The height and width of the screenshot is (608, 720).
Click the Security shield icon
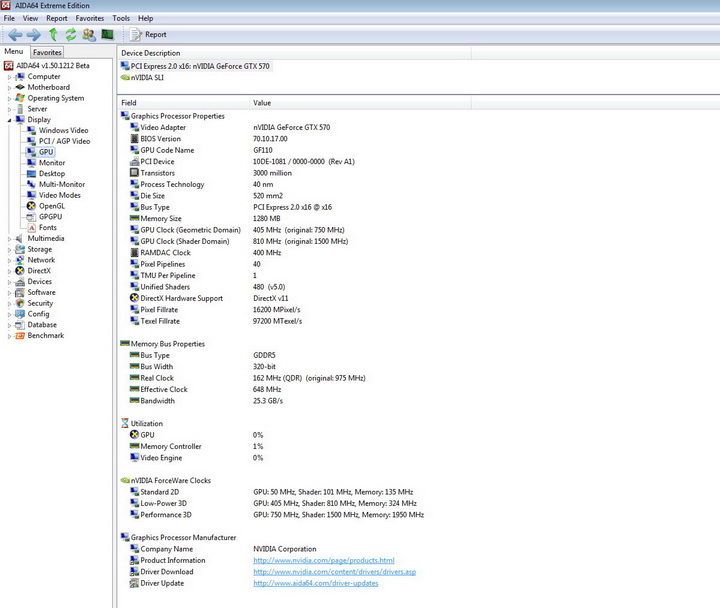[x=20, y=303]
